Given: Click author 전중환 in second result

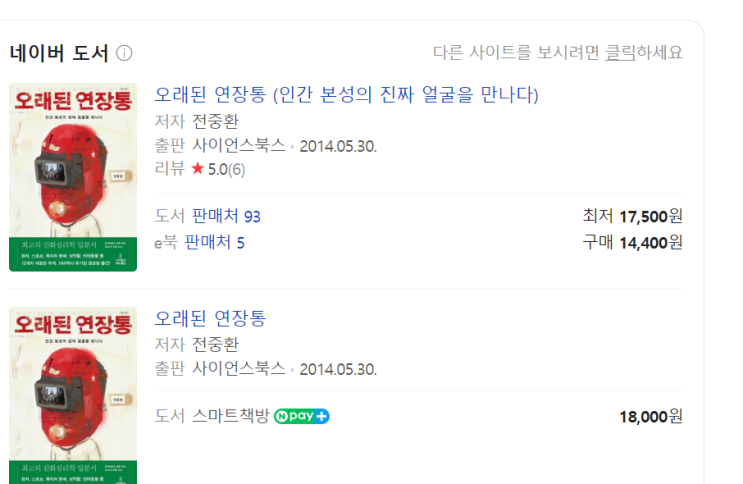Looking at the screenshot, I should [x=215, y=344].
